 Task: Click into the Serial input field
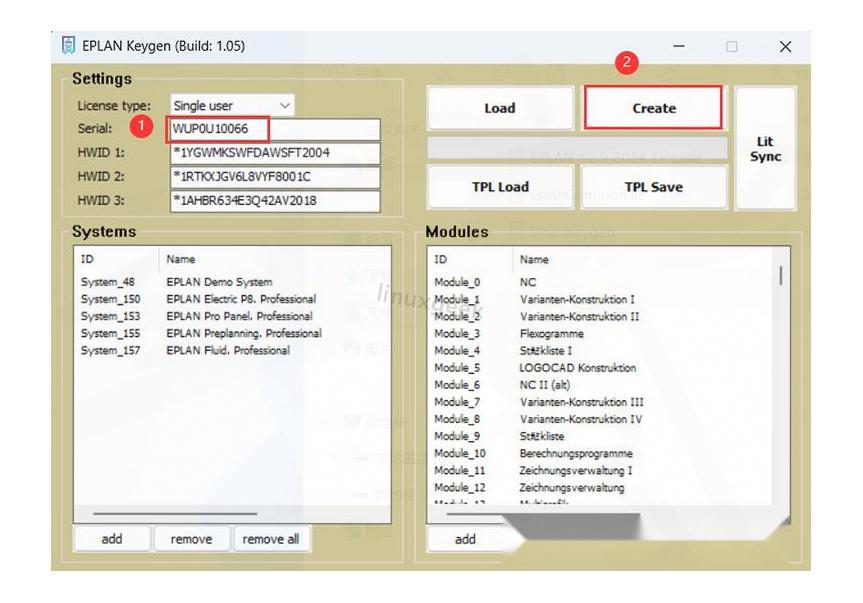point(274,129)
